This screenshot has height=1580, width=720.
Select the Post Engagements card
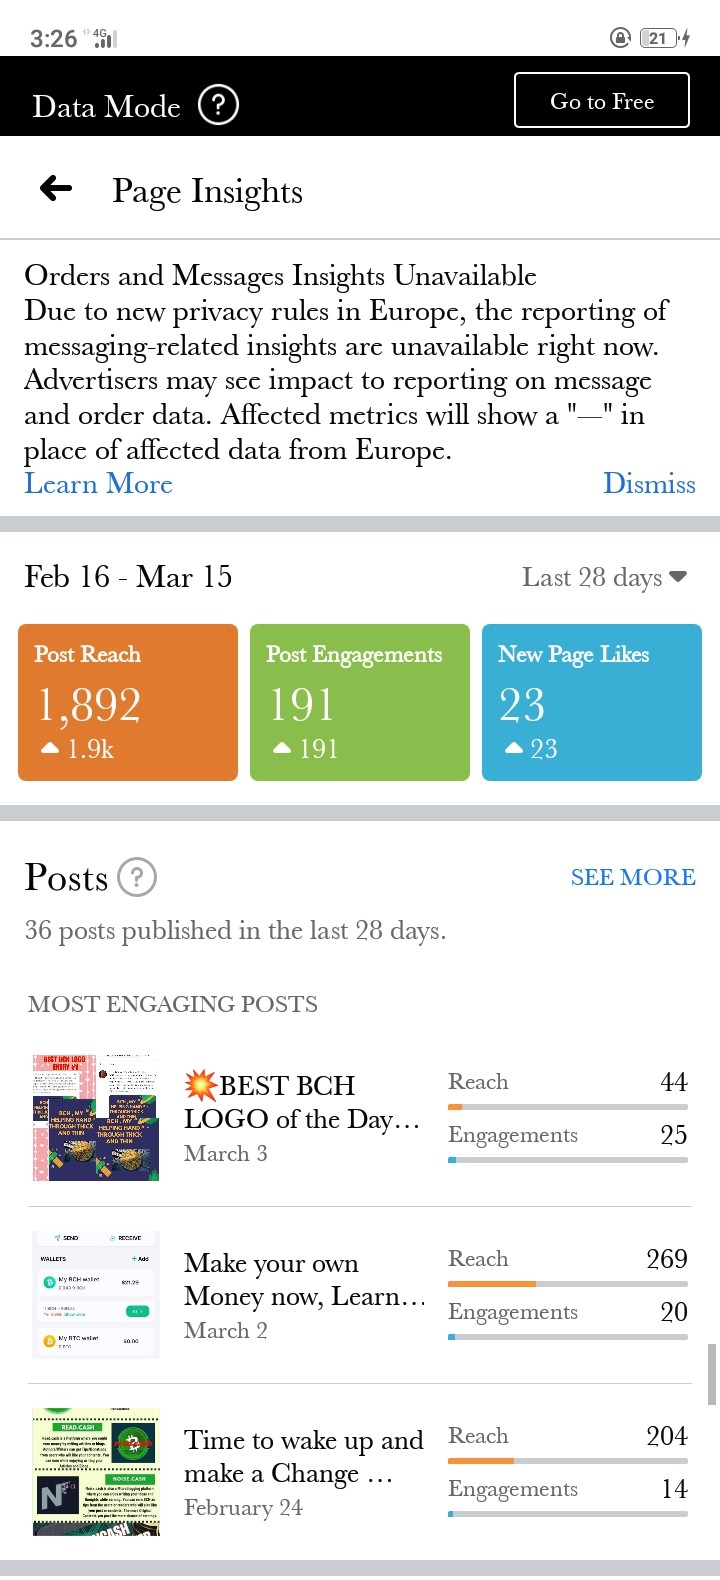pyautogui.click(x=360, y=702)
